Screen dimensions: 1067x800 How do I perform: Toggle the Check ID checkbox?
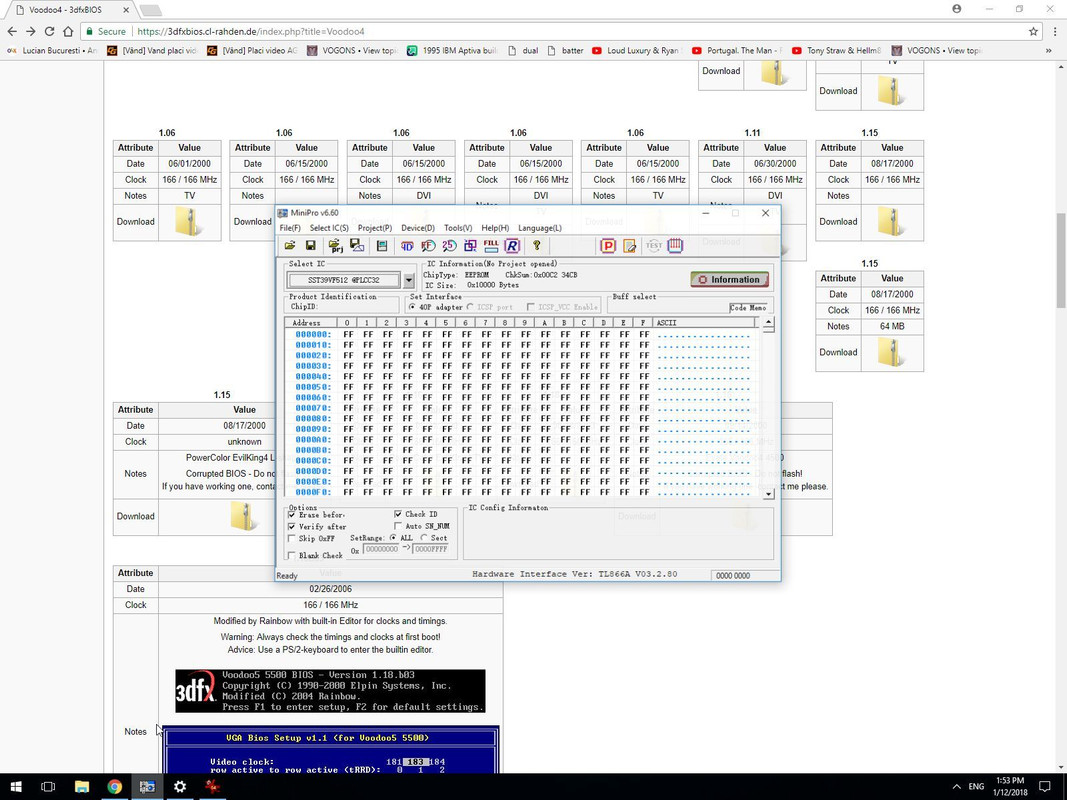click(398, 514)
